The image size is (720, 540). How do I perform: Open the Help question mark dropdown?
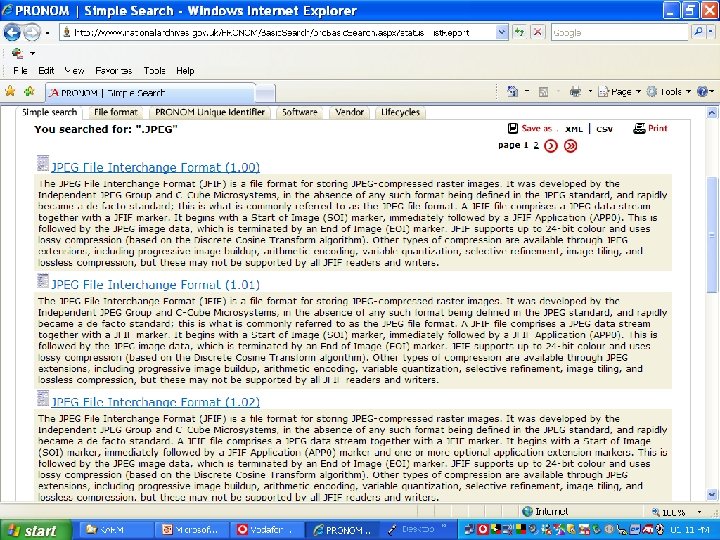click(705, 92)
